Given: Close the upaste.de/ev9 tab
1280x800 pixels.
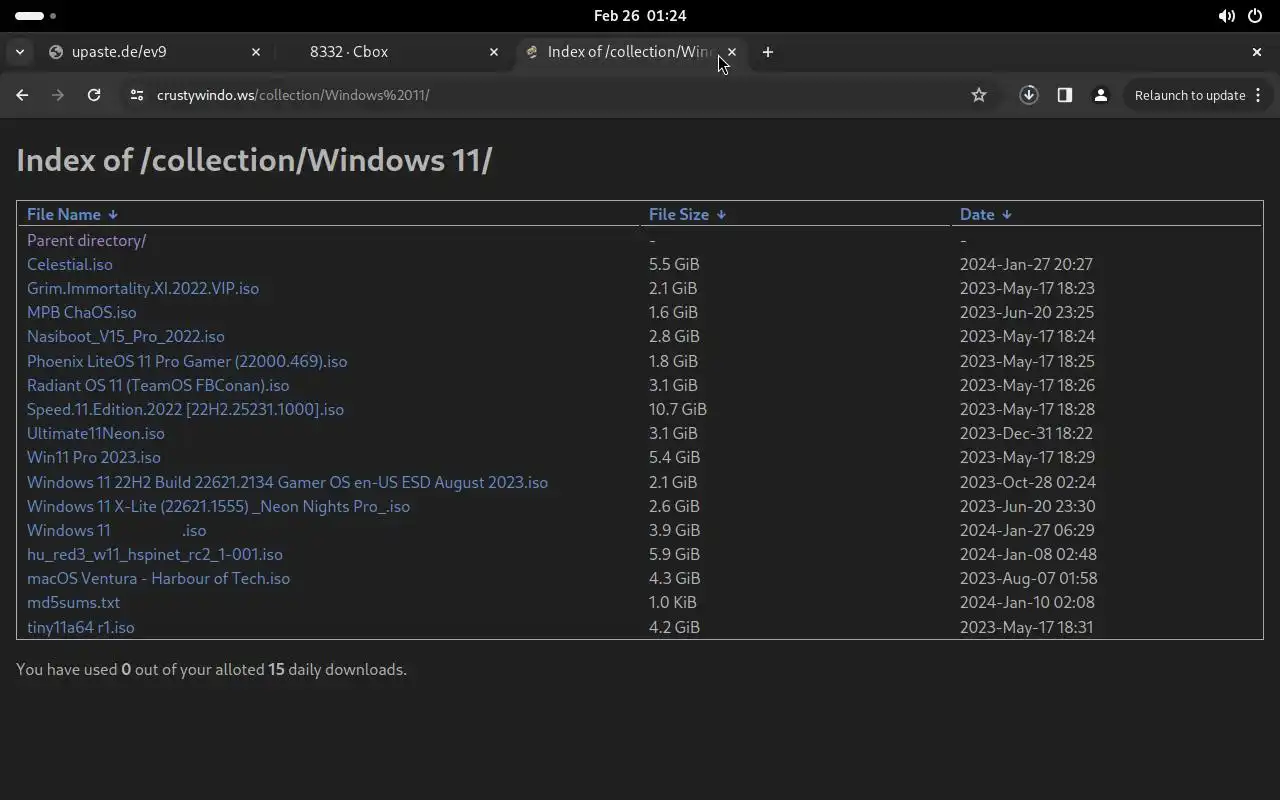Looking at the screenshot, I should (x=255, y=52).
